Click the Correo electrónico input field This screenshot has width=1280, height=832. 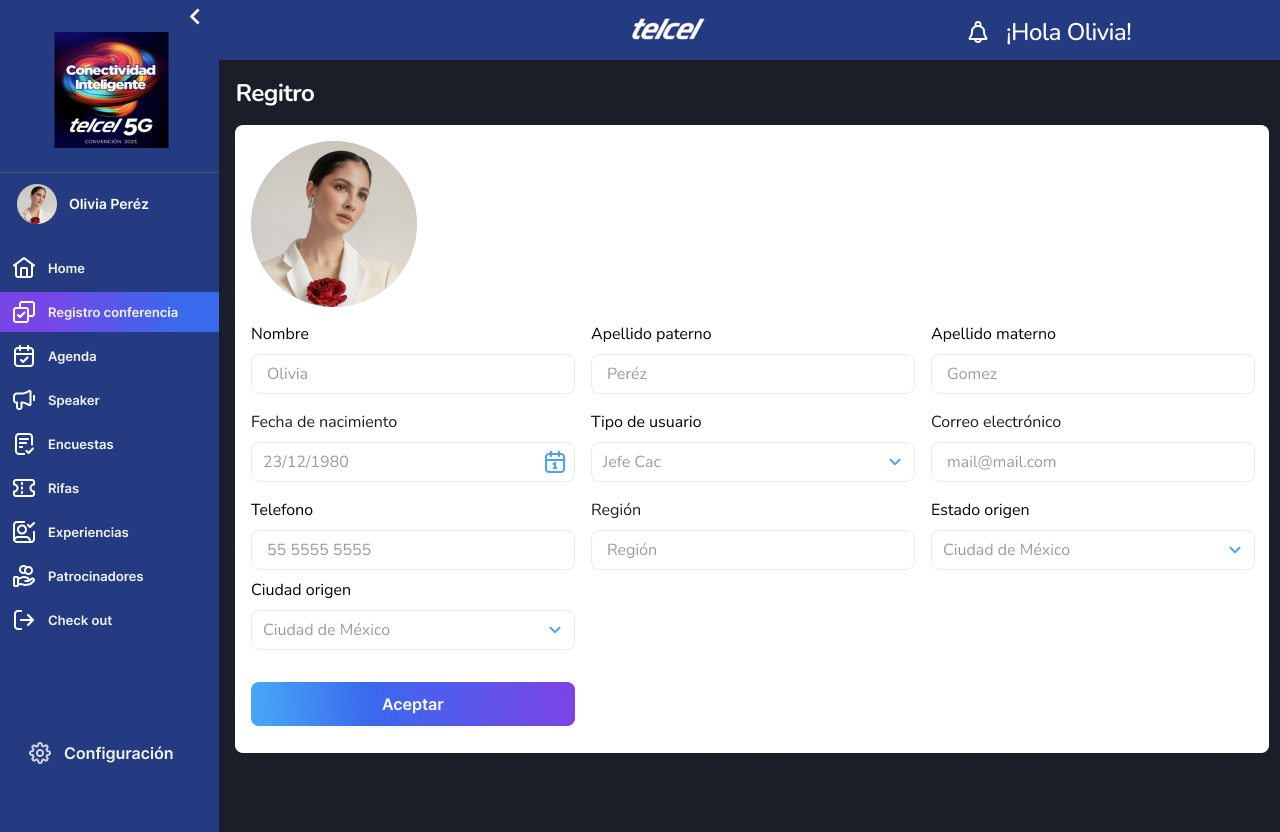(x=1092, y=462)
